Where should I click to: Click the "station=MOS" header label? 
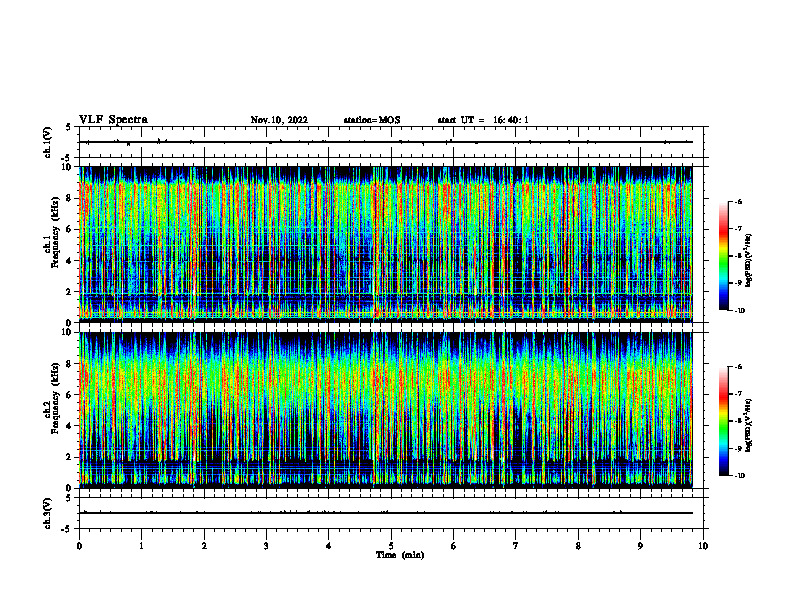point(372,120)
